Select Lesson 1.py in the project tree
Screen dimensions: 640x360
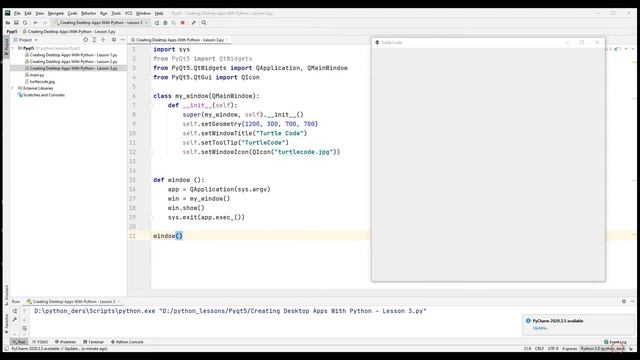pyautogui.click(x=71, y=55)
